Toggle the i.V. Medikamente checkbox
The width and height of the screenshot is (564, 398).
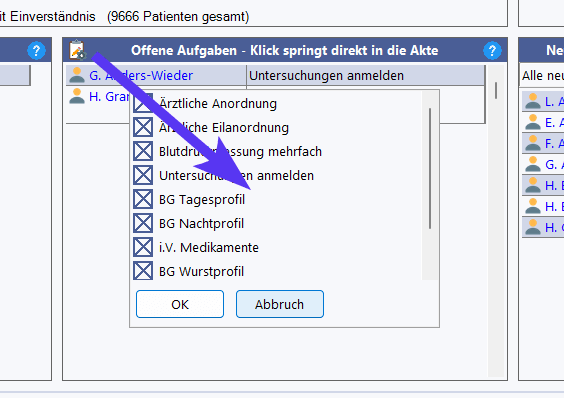click(143, 247)
